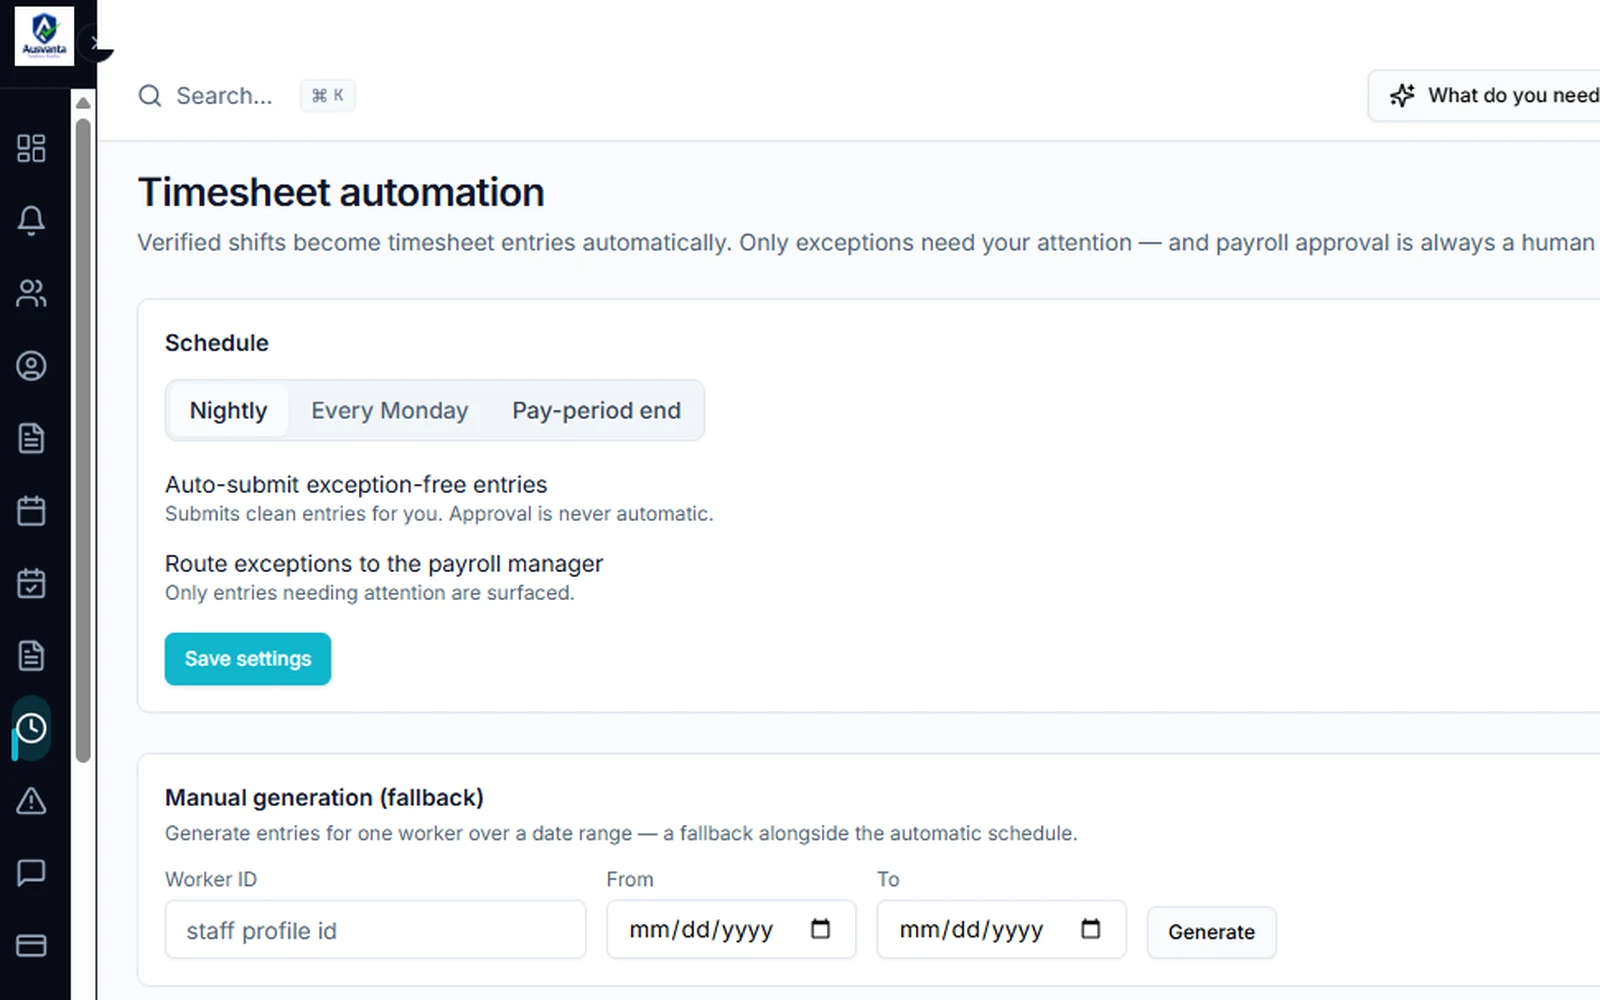Click the To date input field
The width and height of the screenshot is (1600, 1000).
pyautogui.click(x=1001, y=929)
